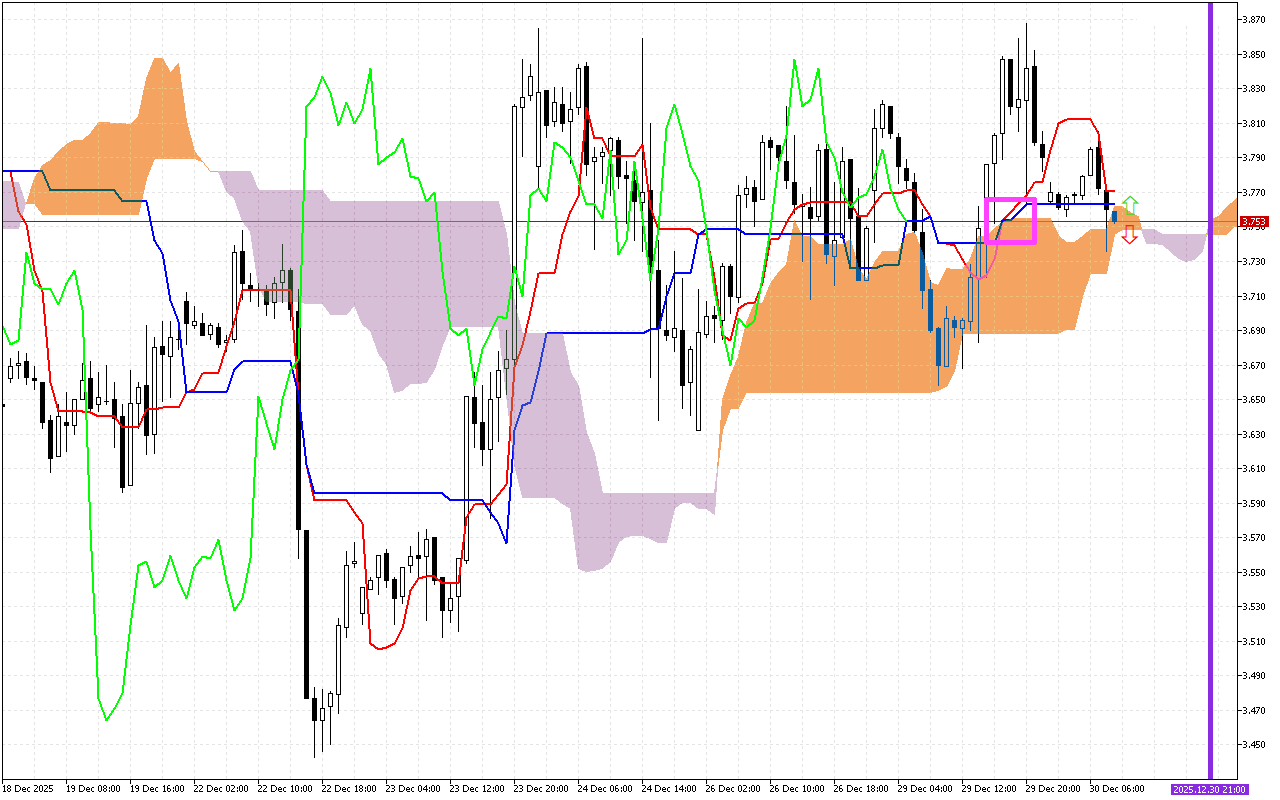Screen dimensions: 1280x800
Task: Select the 24 Dec 06:00 time label
Action: click(606, 789)
